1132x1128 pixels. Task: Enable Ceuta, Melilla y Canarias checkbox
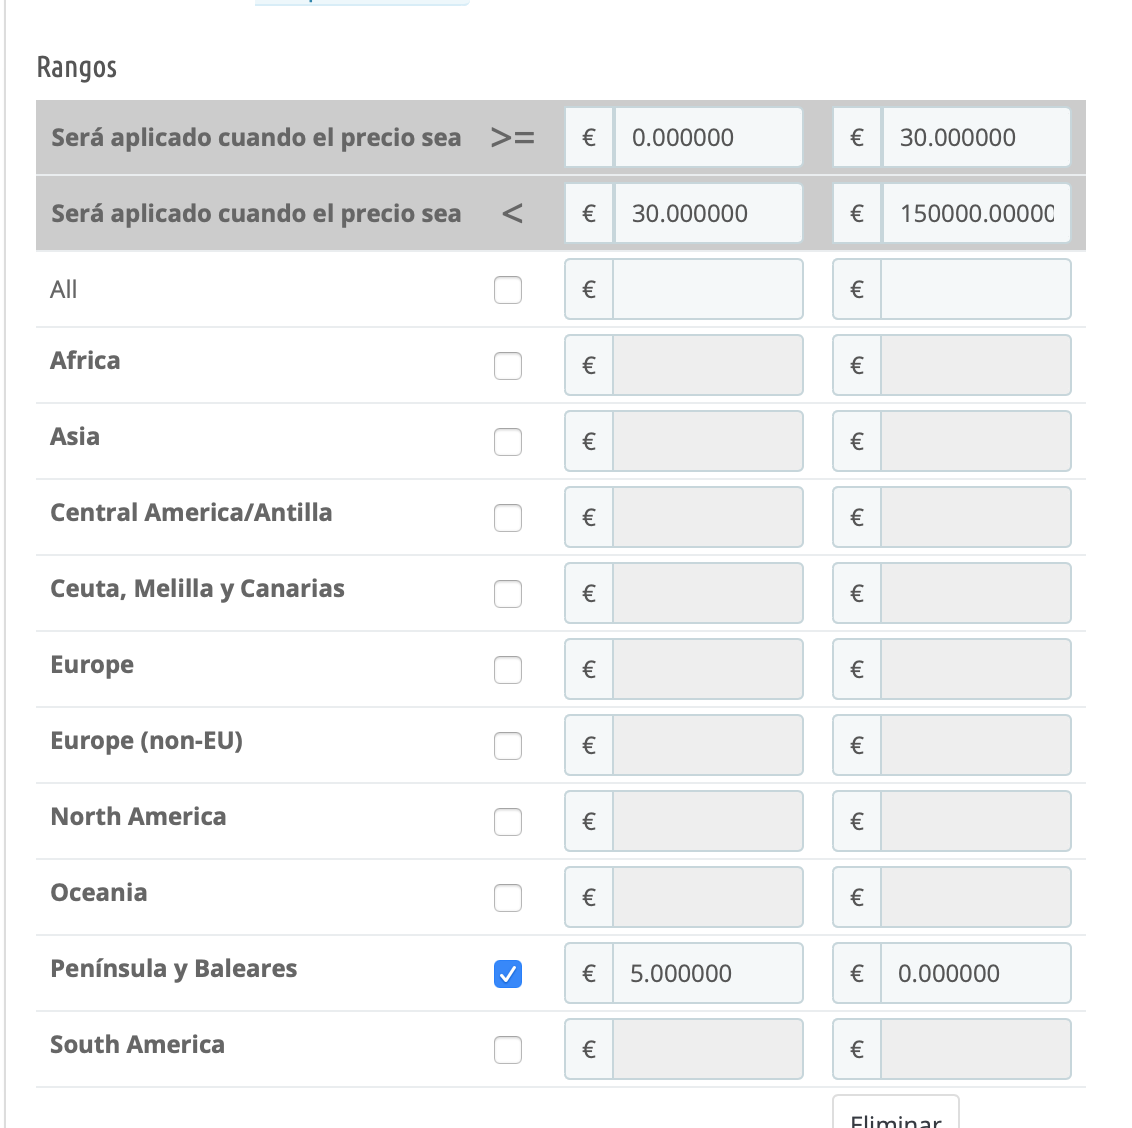(x=508, y=594)
